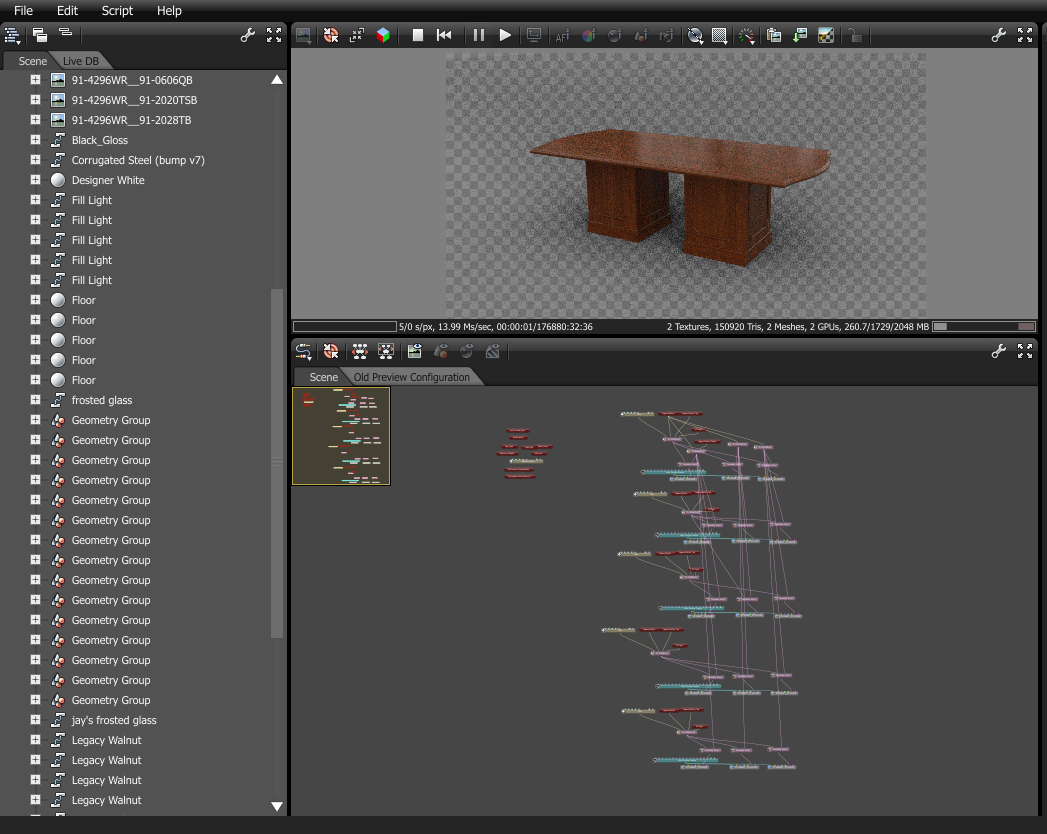The width and height of the screenshot is (1047, 834).
Task: Expand the Designer White material
Action: click(35, 180)
